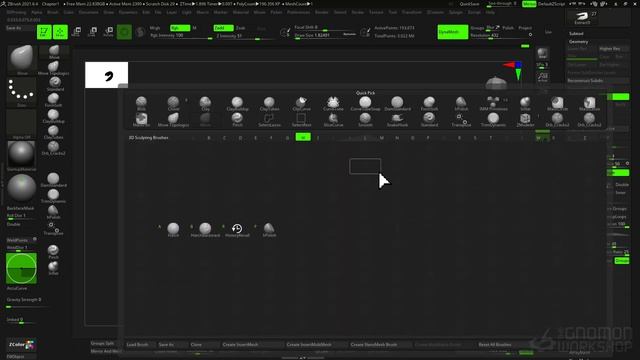Toggle Zsub sculpt mode
This screenshot has width=640, height=360.
[x=241, y=28]
